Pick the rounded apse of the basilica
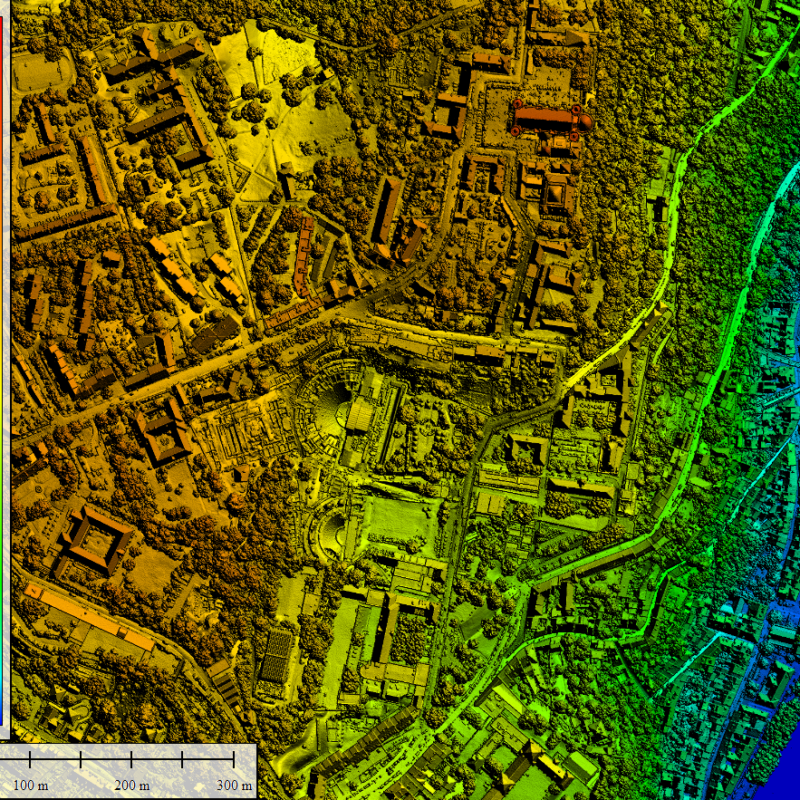 [x=587, y=122]
